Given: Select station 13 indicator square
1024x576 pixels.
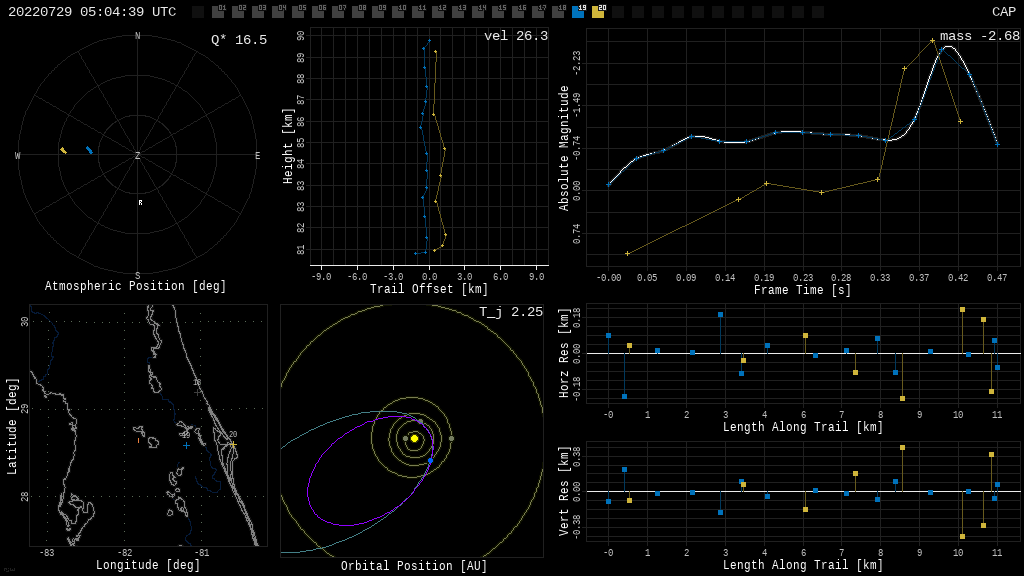Looking at the screenshot, I should pyautogui.click(x=458, y=12).
